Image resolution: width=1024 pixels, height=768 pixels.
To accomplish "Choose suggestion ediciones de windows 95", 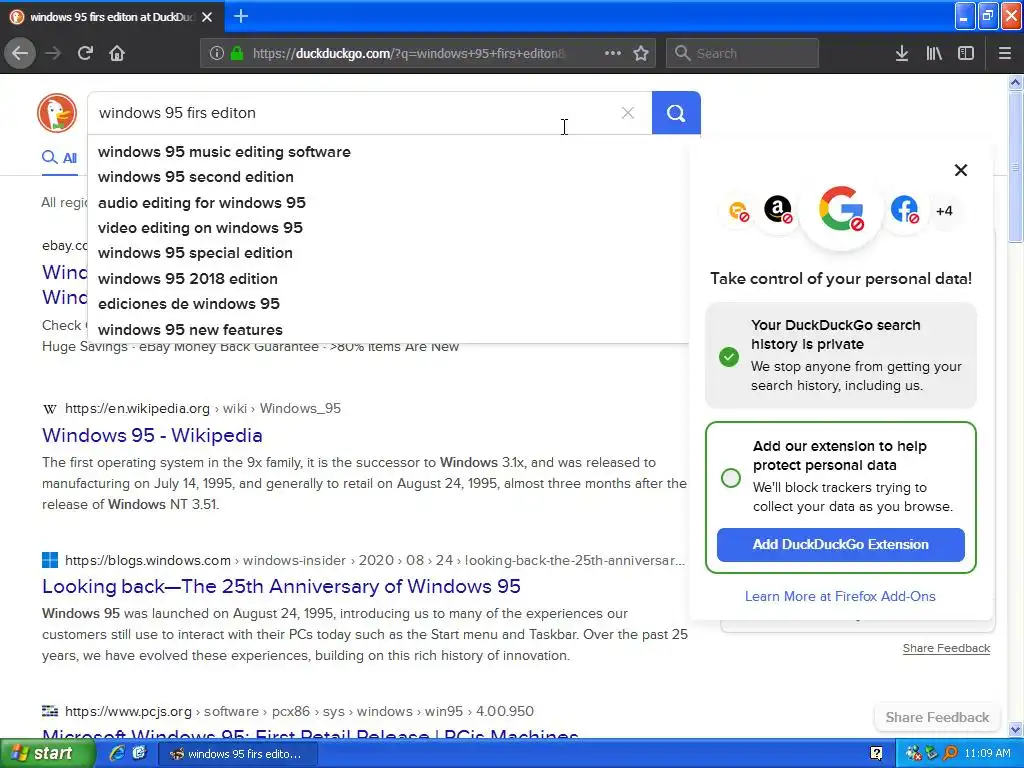I will [388, 304].
